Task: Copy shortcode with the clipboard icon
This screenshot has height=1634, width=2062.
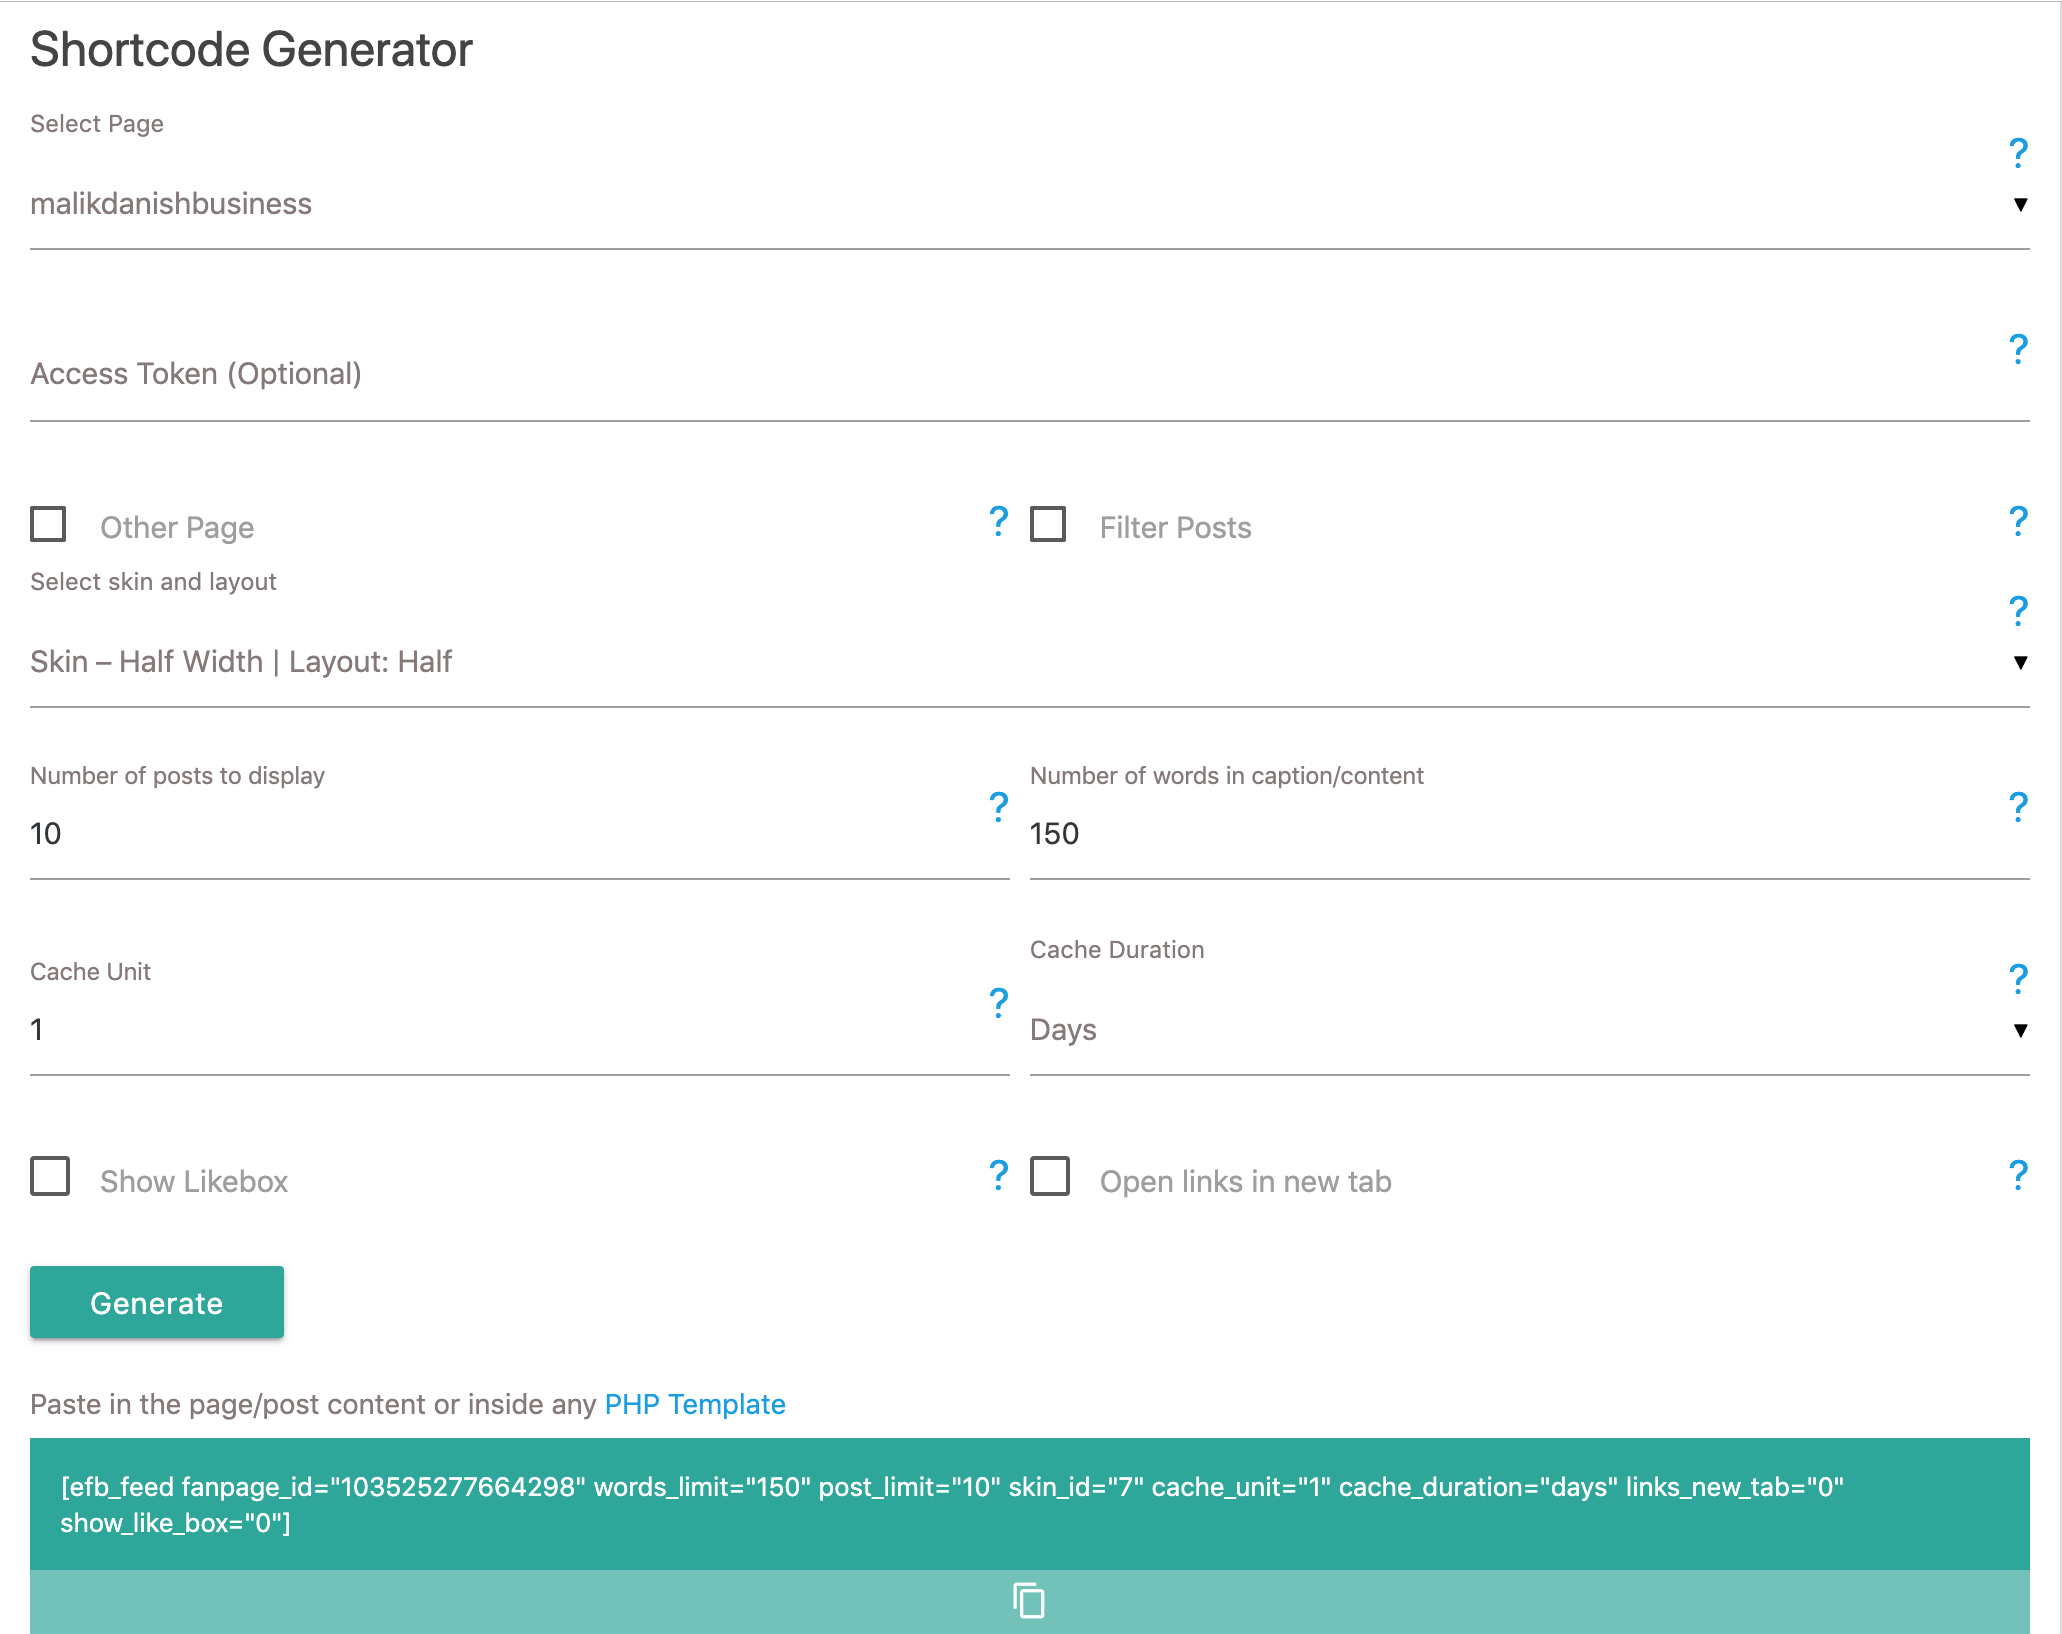Action: point(1029,1600)
